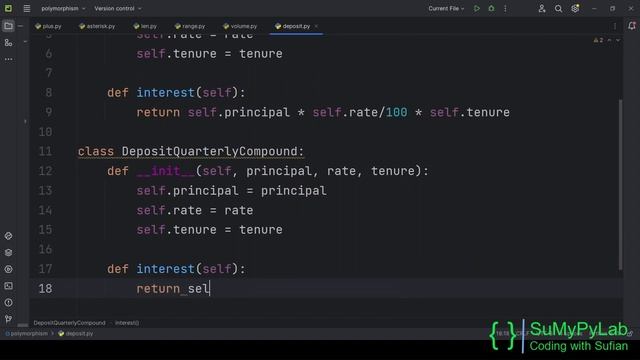Expand the polymorphism project dropdown
Viewport: 640px width, 360px height.
[63, 9]
